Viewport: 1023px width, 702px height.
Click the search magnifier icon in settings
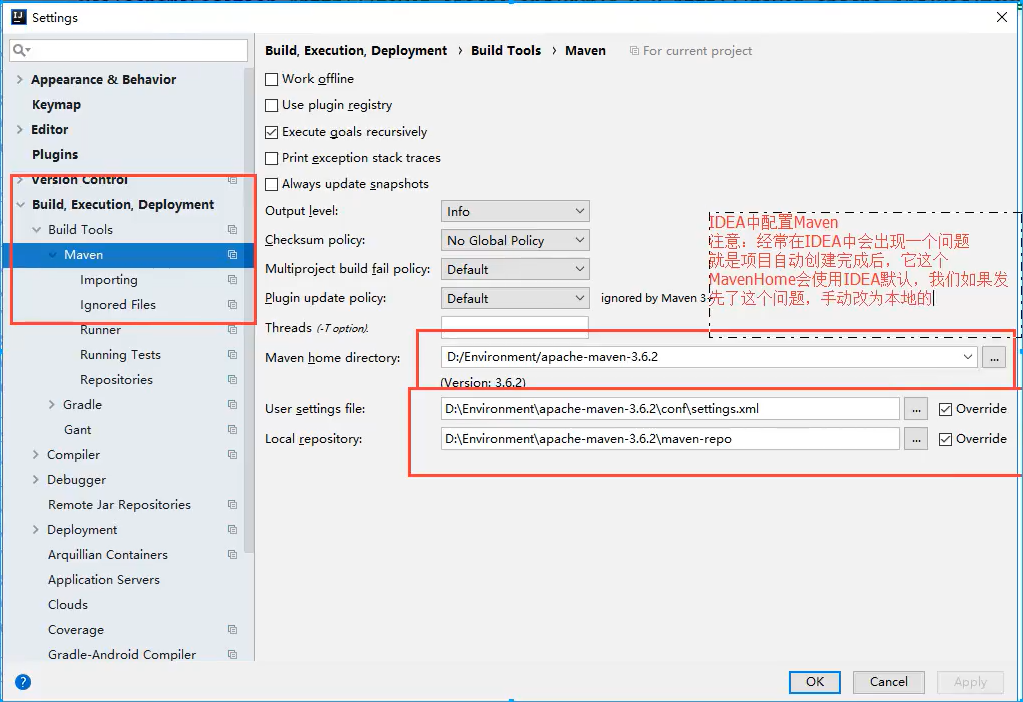coord(20,50)
